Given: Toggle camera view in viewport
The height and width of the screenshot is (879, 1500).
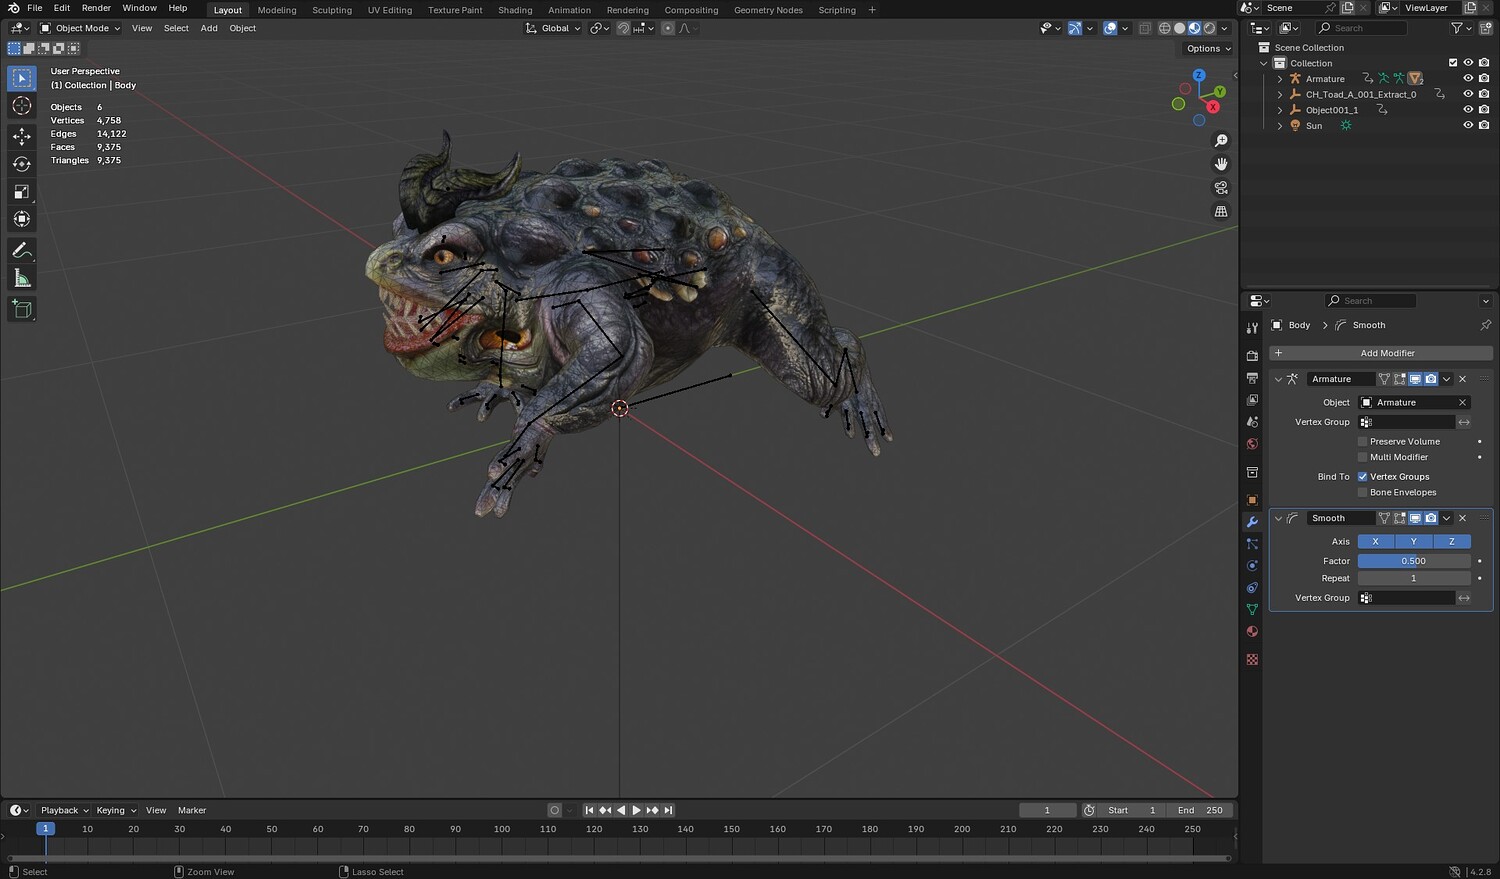Looking at the screenshot, I should pos(1221,188).
